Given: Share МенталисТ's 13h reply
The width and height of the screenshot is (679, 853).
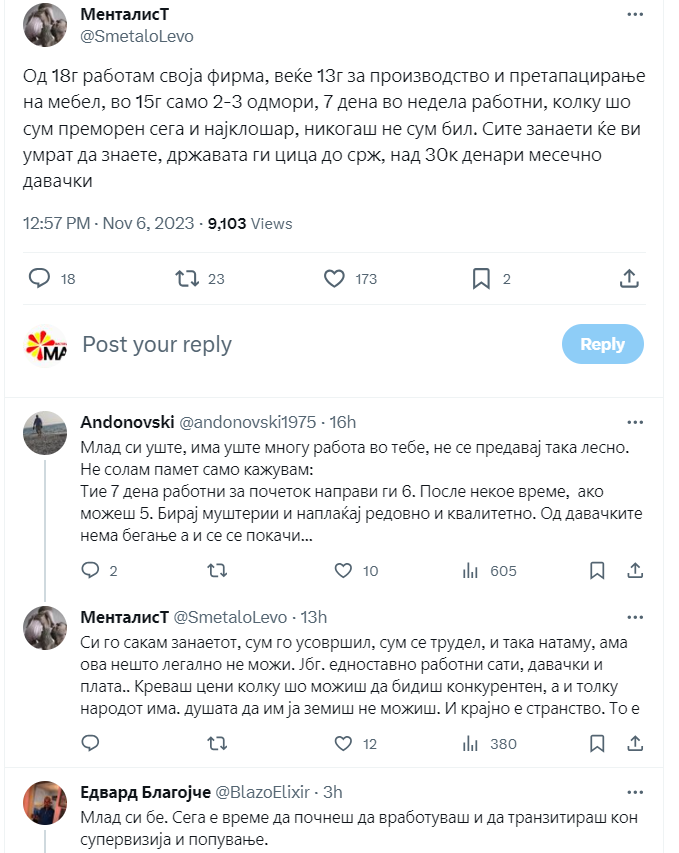Looking at the screenshot, I should 635,744.
